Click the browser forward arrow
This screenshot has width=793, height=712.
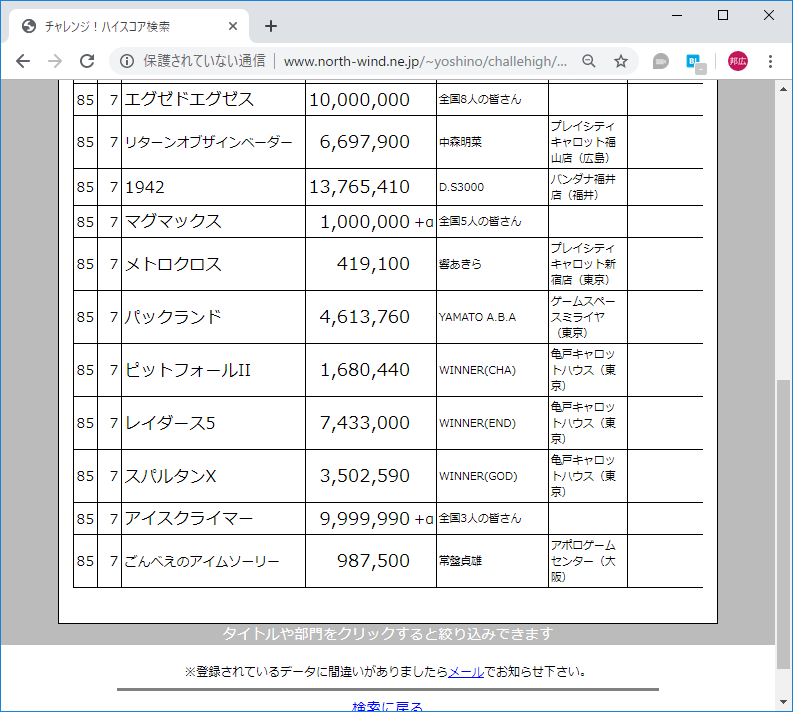[55, 61]
